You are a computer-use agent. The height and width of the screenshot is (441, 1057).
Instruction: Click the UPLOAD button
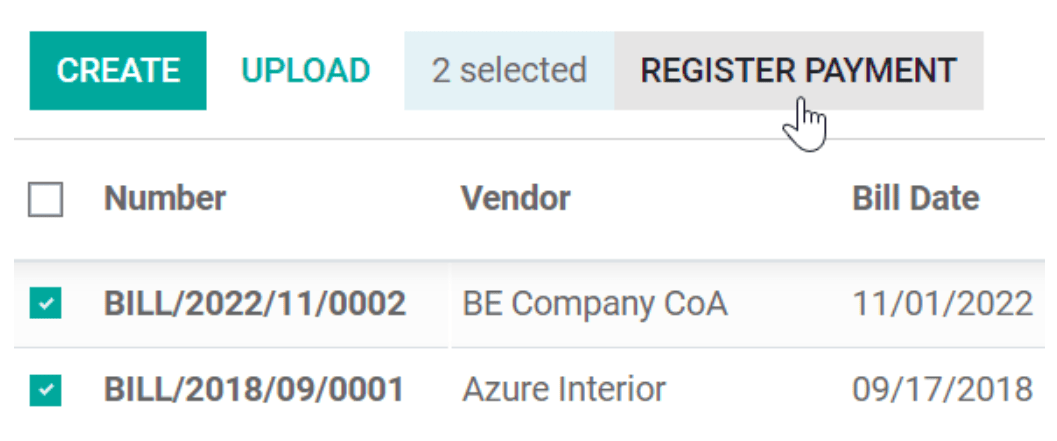306,71
